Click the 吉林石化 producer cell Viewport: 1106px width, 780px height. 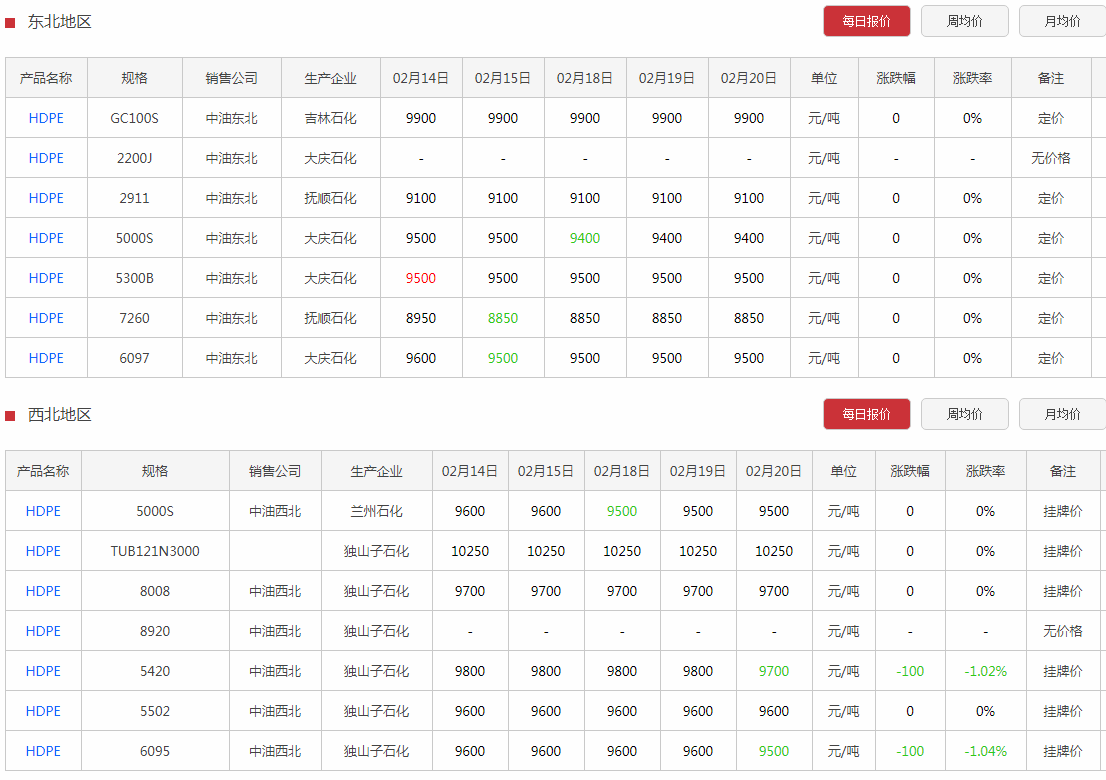[x=330, y=118]
